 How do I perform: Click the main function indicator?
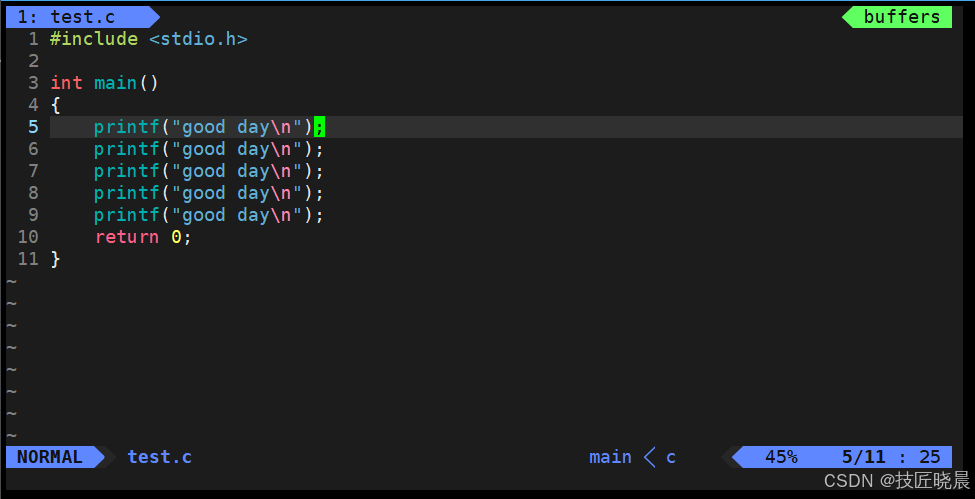pyautogui.click(x=610, y=457)
